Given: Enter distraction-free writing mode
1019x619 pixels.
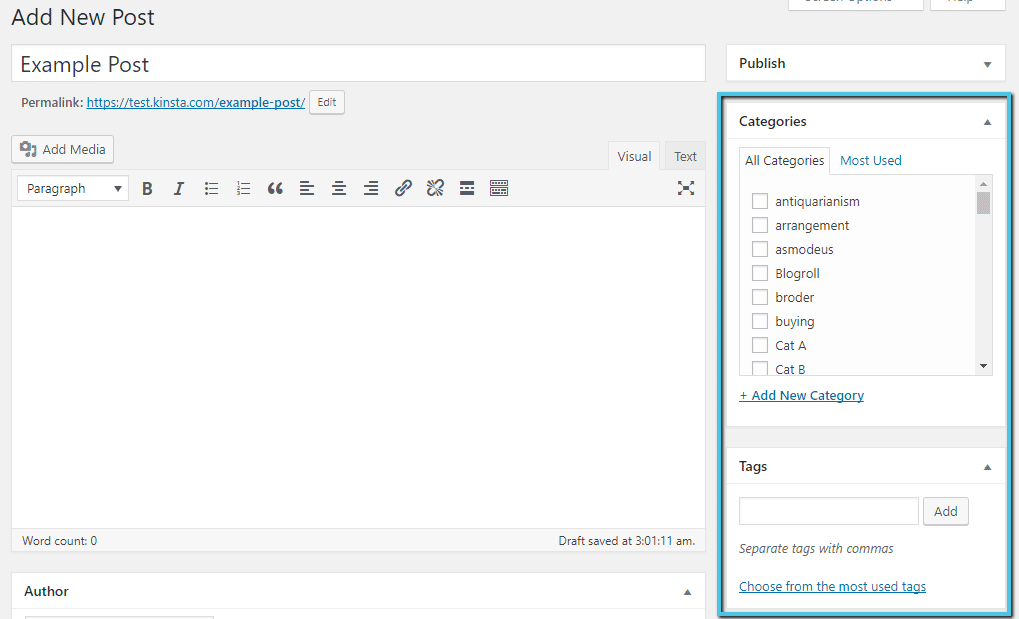Looking at the screenshot, I should tap(686, 188).
